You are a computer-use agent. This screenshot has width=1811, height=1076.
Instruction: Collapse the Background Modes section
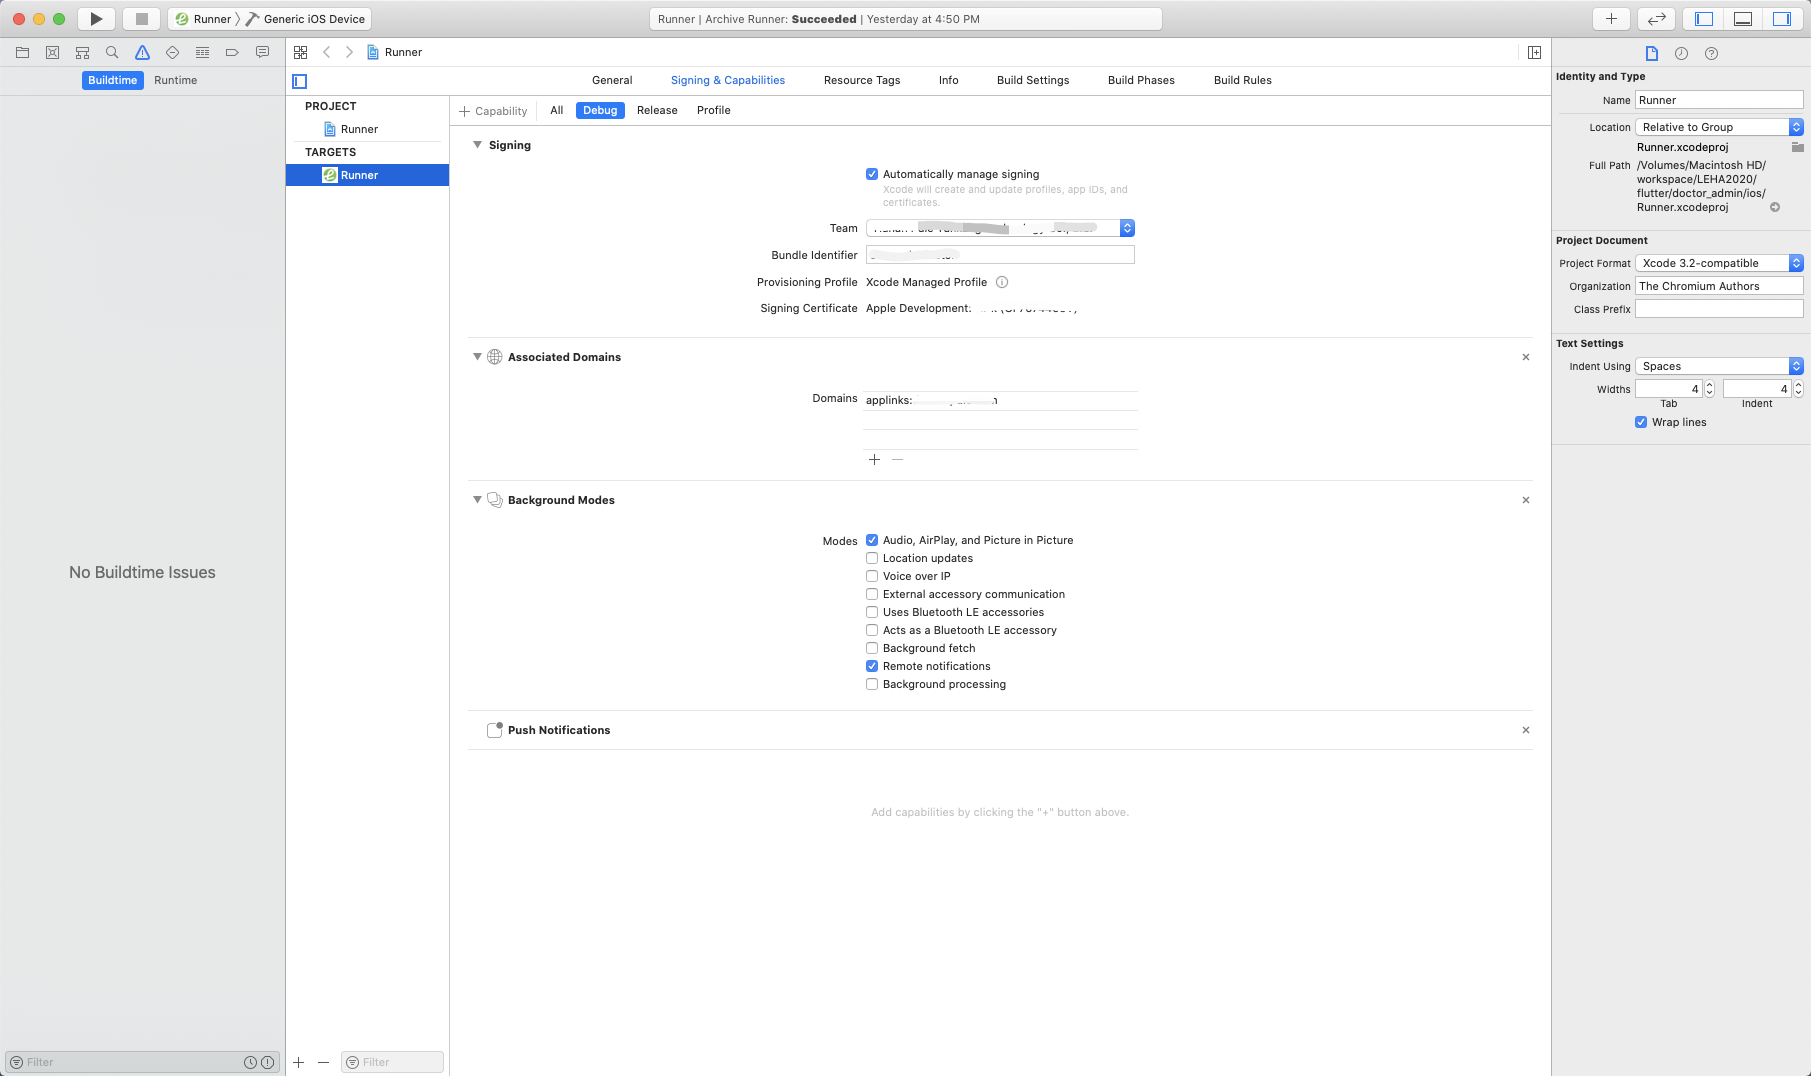point(477,500)
